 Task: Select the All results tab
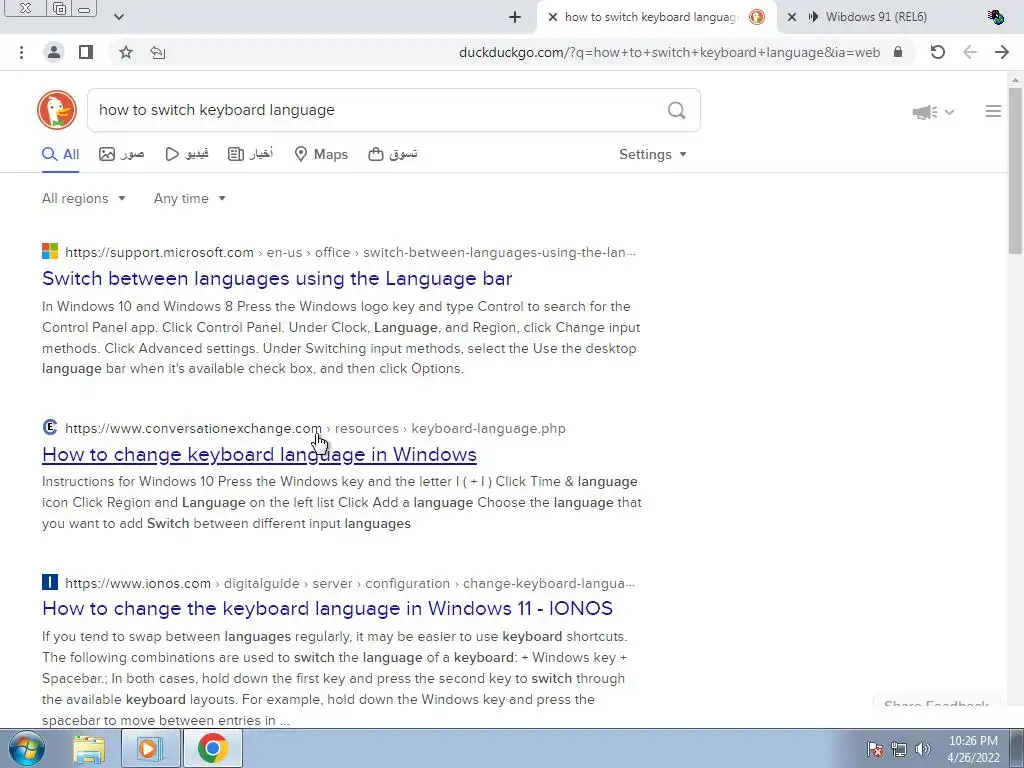point(60,154)
